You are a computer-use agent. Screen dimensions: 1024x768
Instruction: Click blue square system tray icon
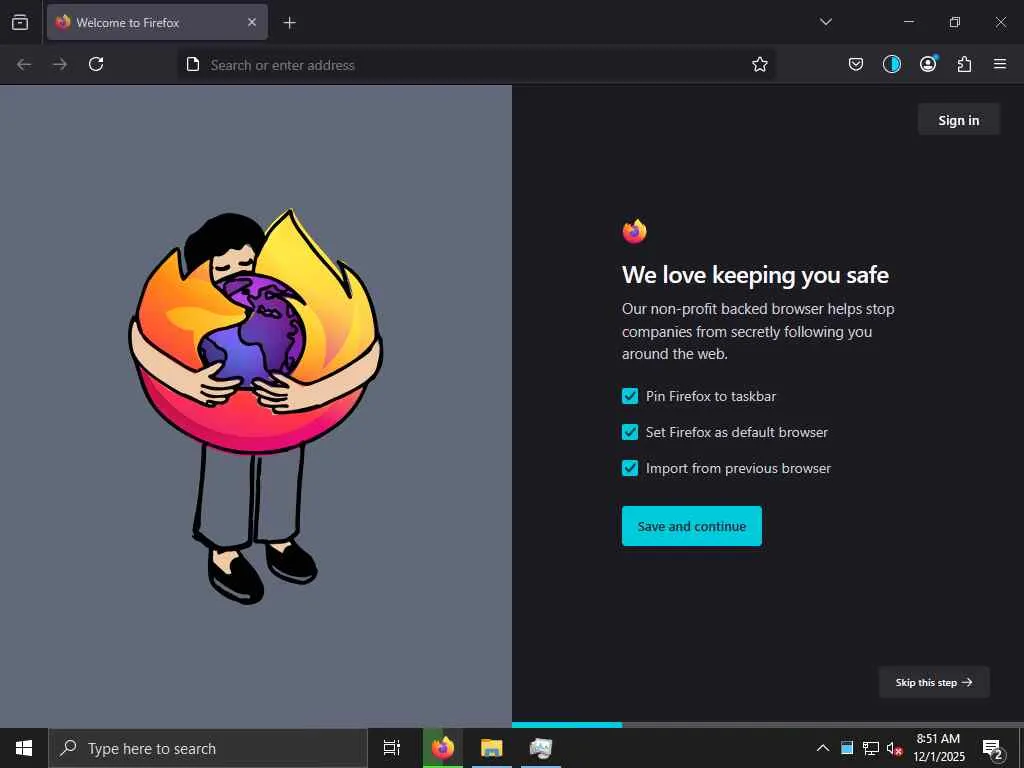[x=847, y=748]
